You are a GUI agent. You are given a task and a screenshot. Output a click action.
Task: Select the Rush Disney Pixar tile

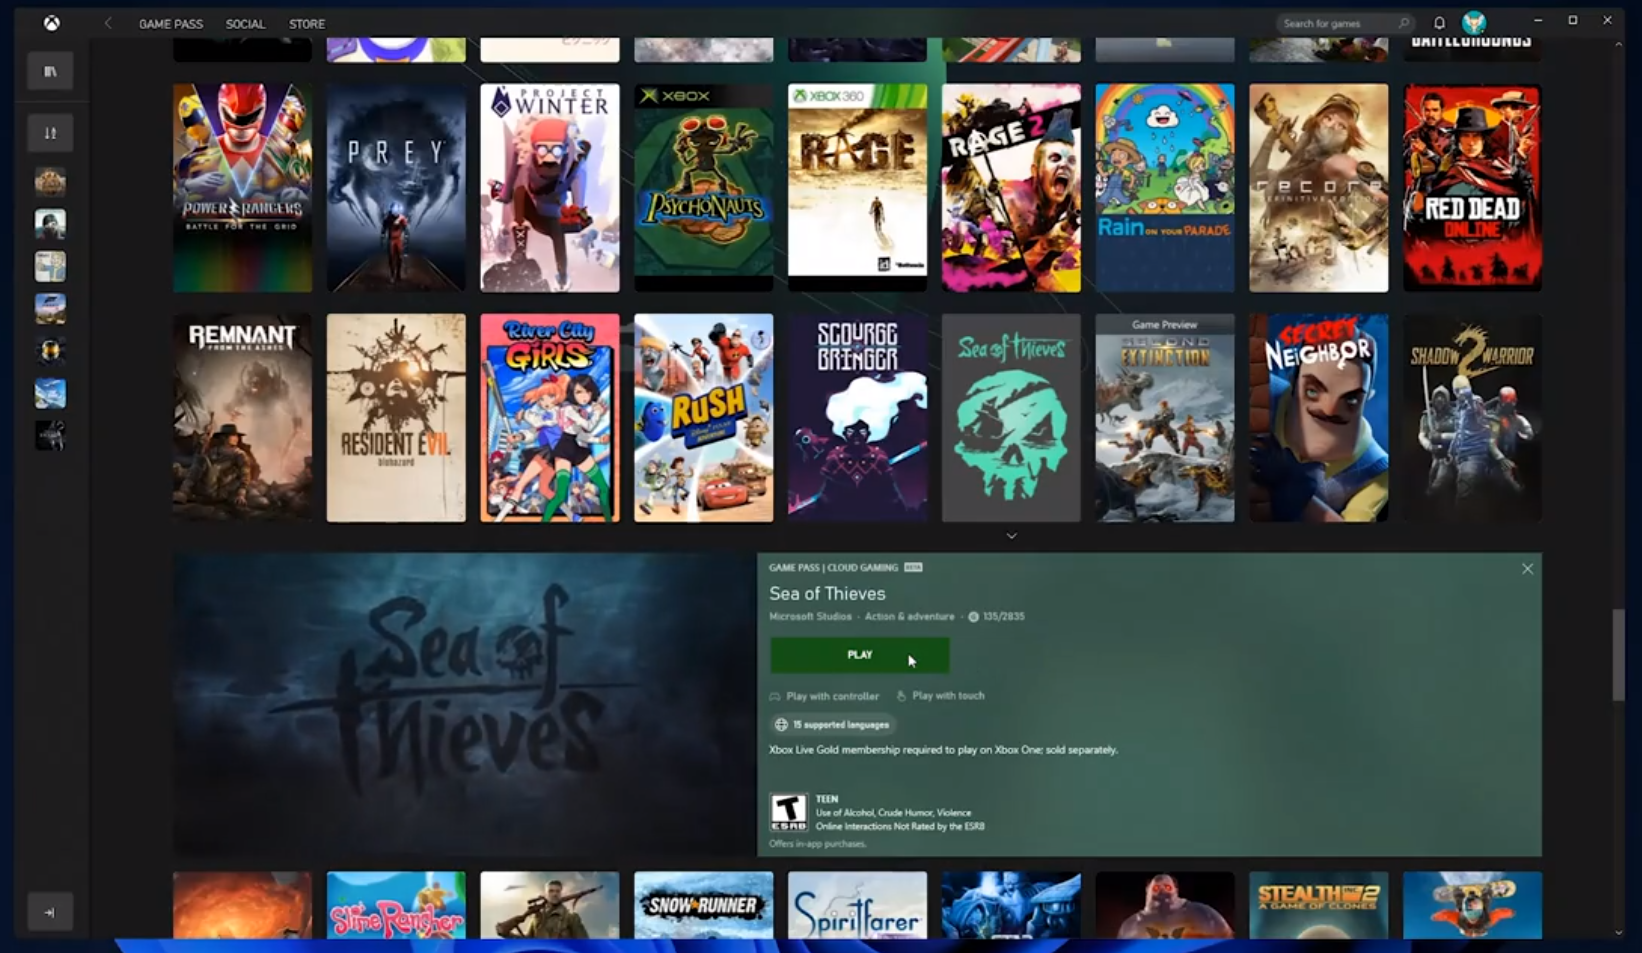pos(703,418)
